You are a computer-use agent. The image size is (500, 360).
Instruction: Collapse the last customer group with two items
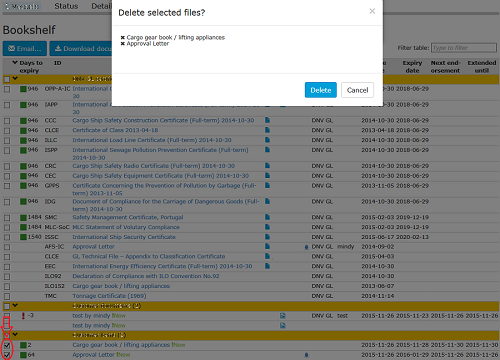[15, 334]
